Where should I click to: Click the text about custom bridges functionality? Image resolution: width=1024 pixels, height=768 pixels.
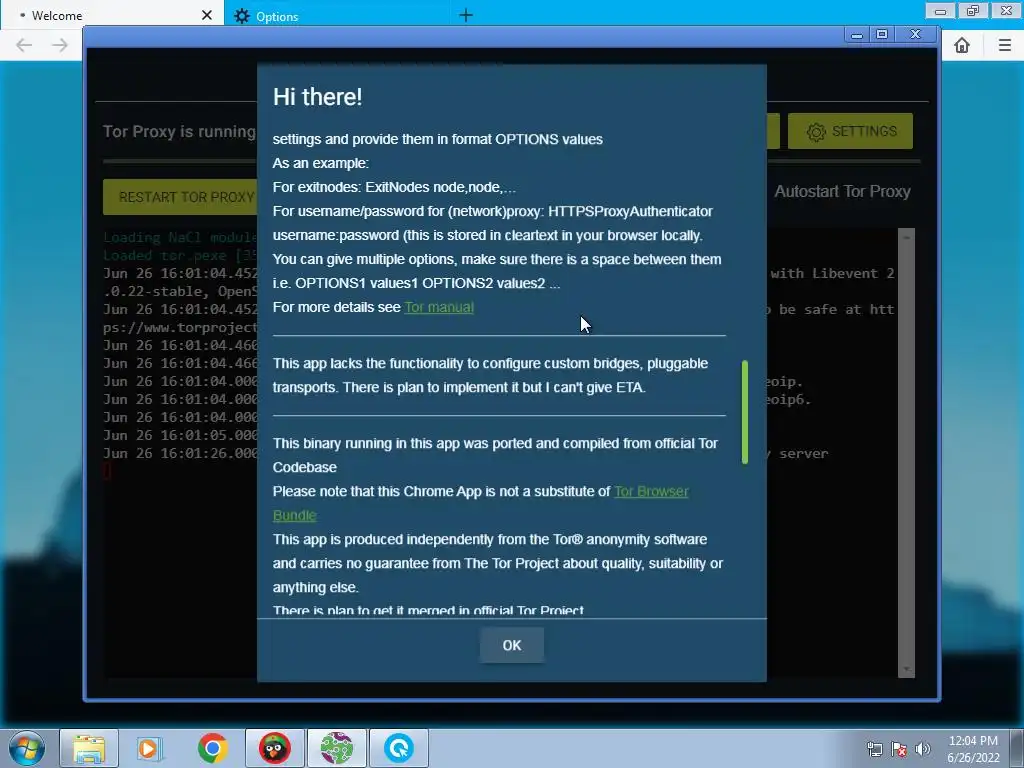coord(490,375)
